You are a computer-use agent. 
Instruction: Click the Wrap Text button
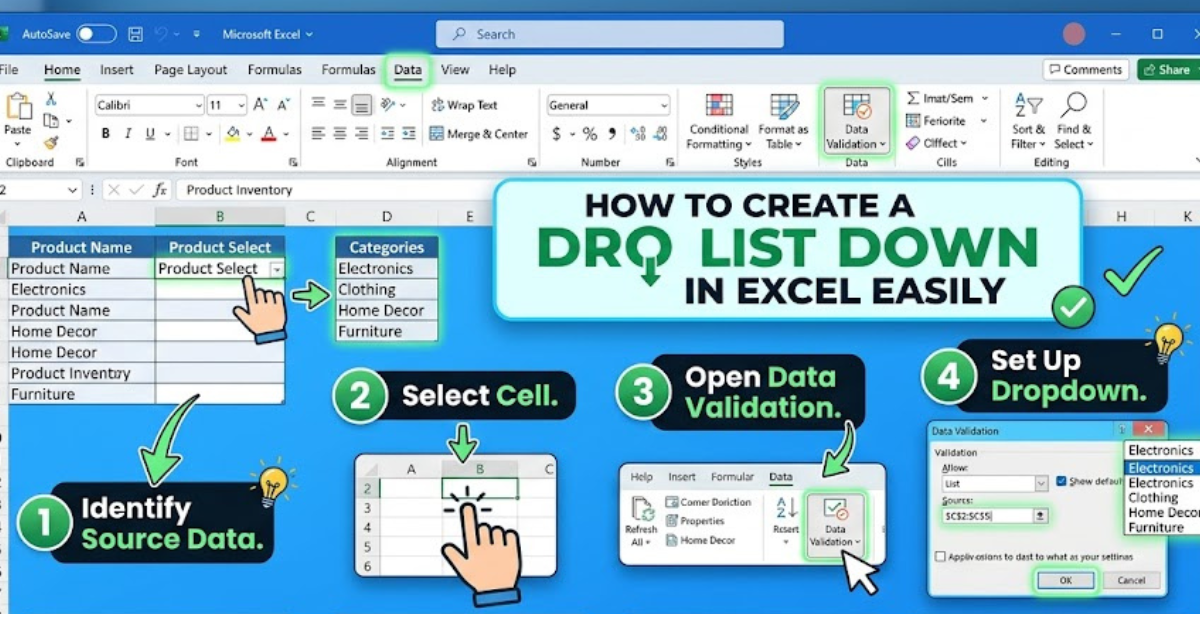464,105
